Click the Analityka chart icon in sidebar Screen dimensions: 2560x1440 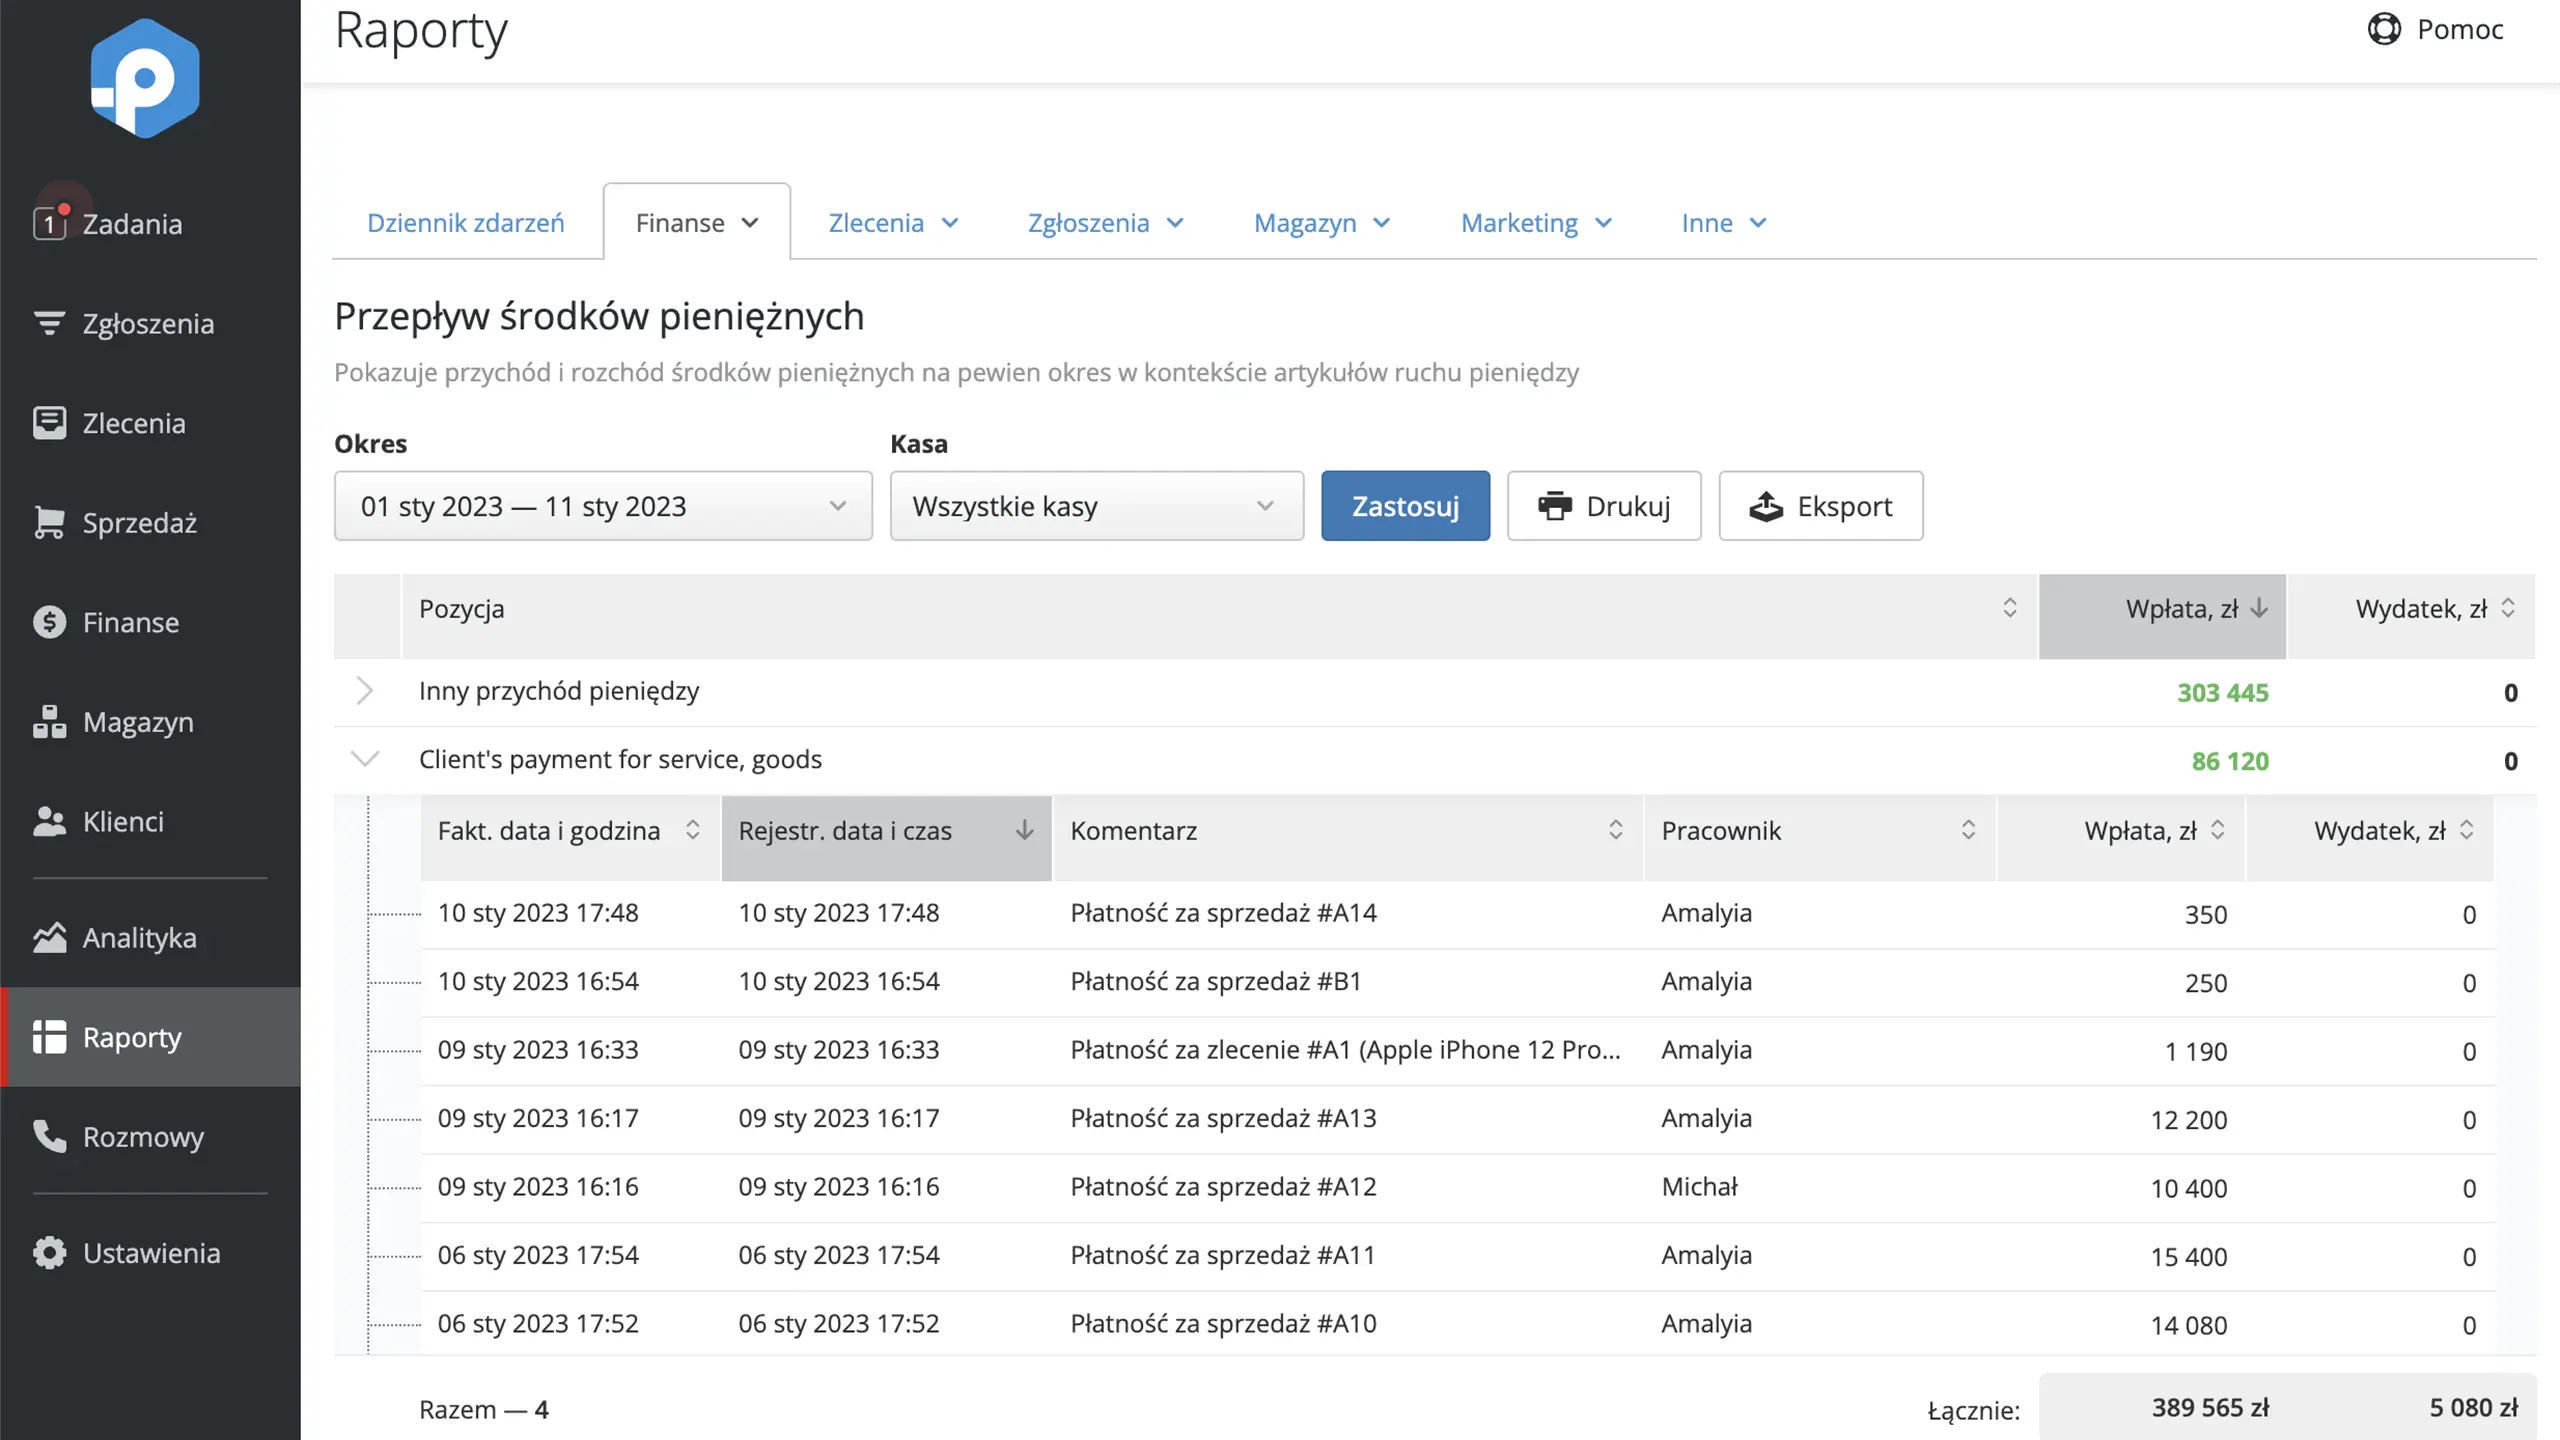click(x=49, y=937)
